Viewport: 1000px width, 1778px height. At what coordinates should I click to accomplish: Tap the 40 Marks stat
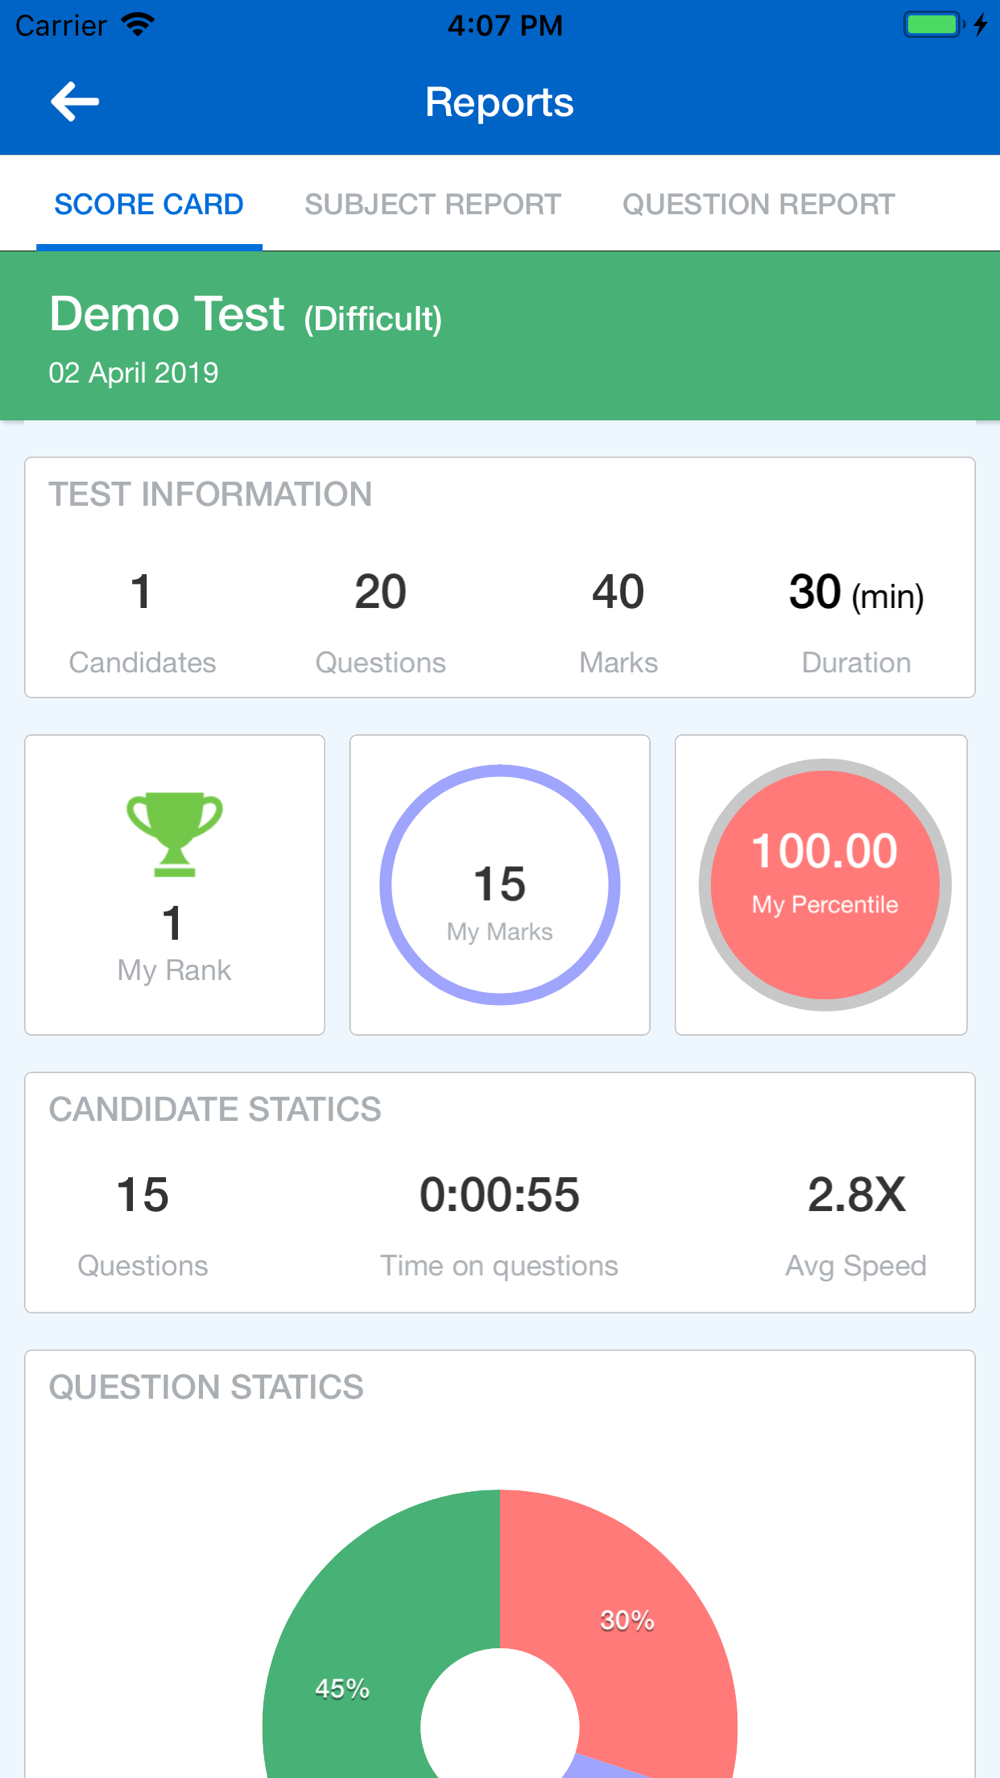(x=618, y=620)
